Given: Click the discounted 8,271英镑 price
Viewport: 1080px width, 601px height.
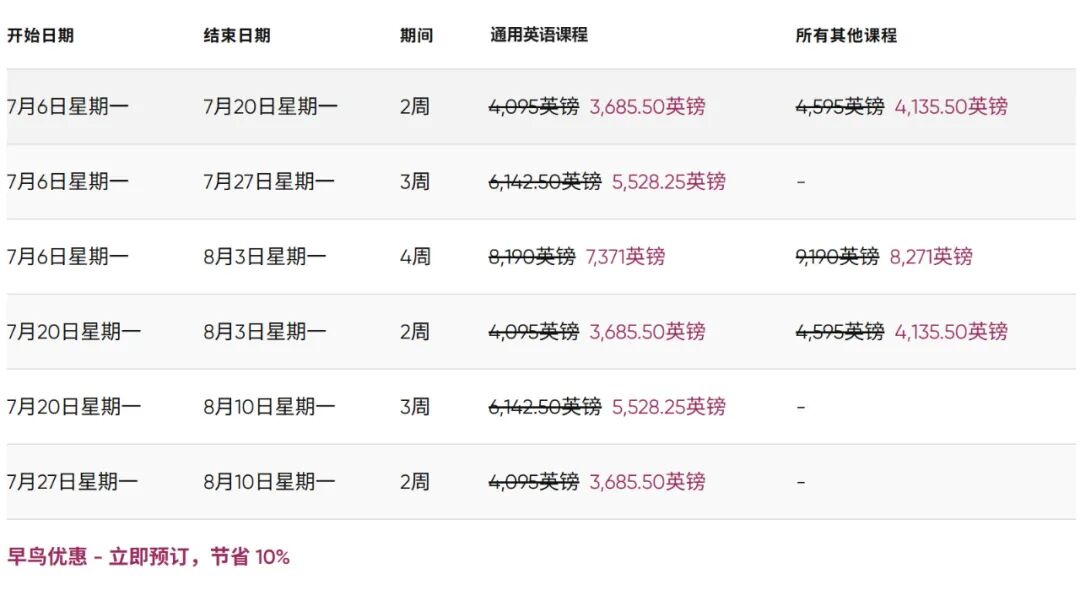Looking at the screenshot, I should (931, 257).
